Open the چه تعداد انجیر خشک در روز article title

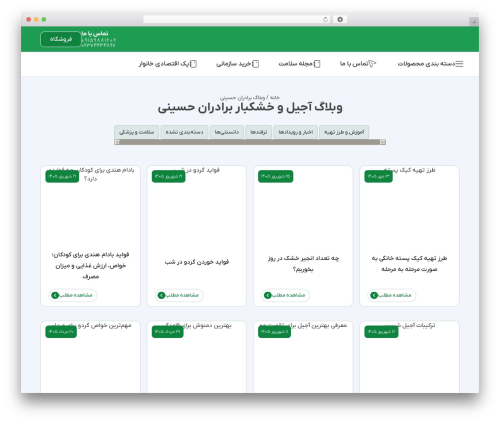click(303, 263)
